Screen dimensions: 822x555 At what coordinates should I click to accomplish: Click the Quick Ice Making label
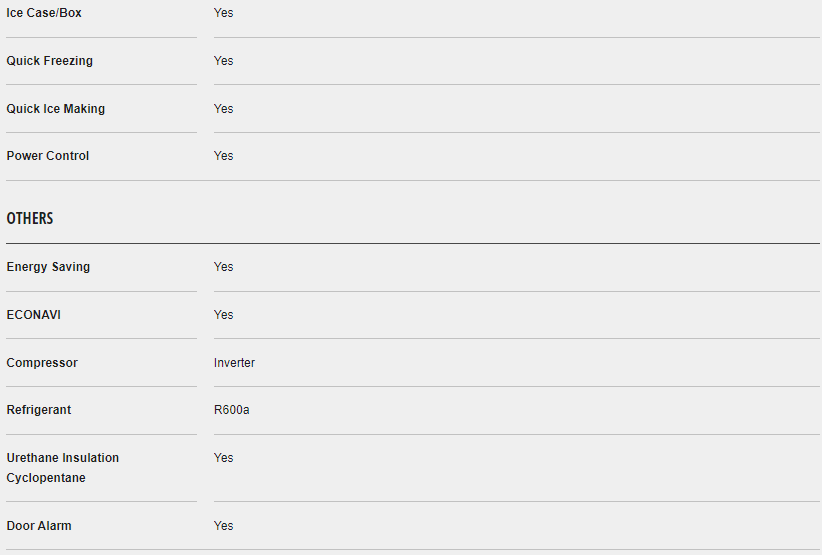pyautogui.click(x=55, y=109)
